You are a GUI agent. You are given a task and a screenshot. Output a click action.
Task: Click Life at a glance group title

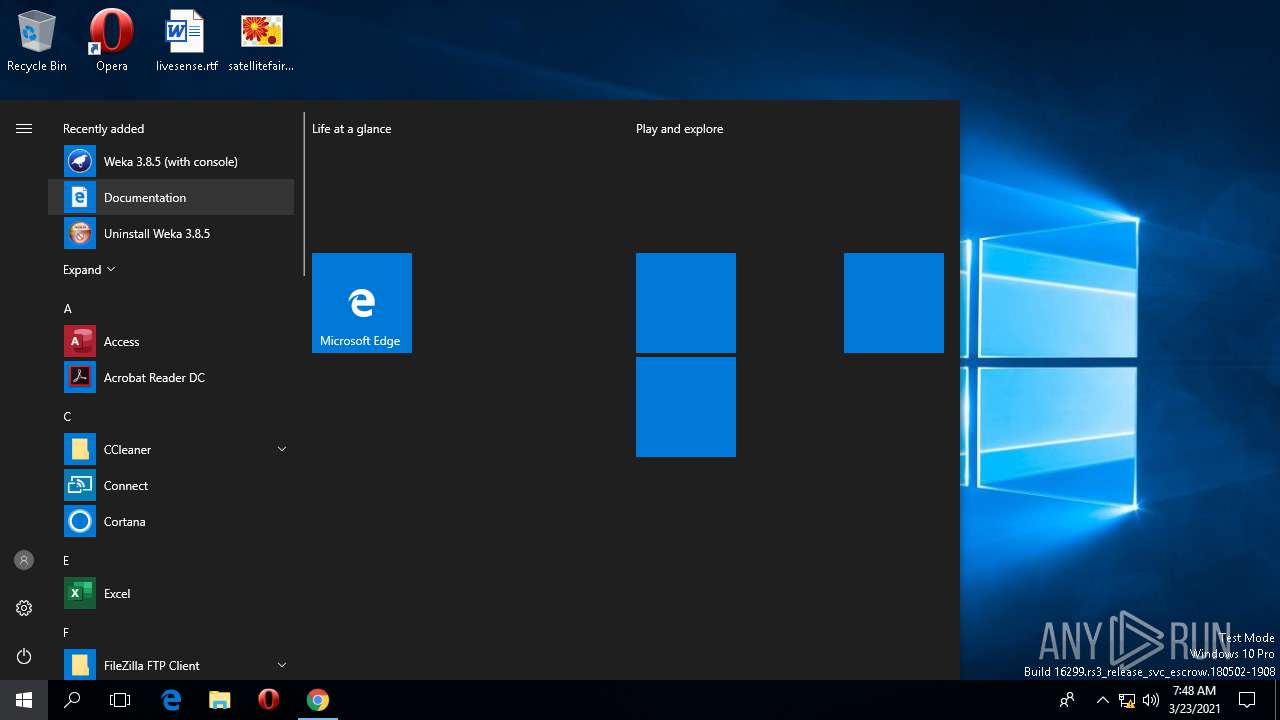[x=351, y=129]
